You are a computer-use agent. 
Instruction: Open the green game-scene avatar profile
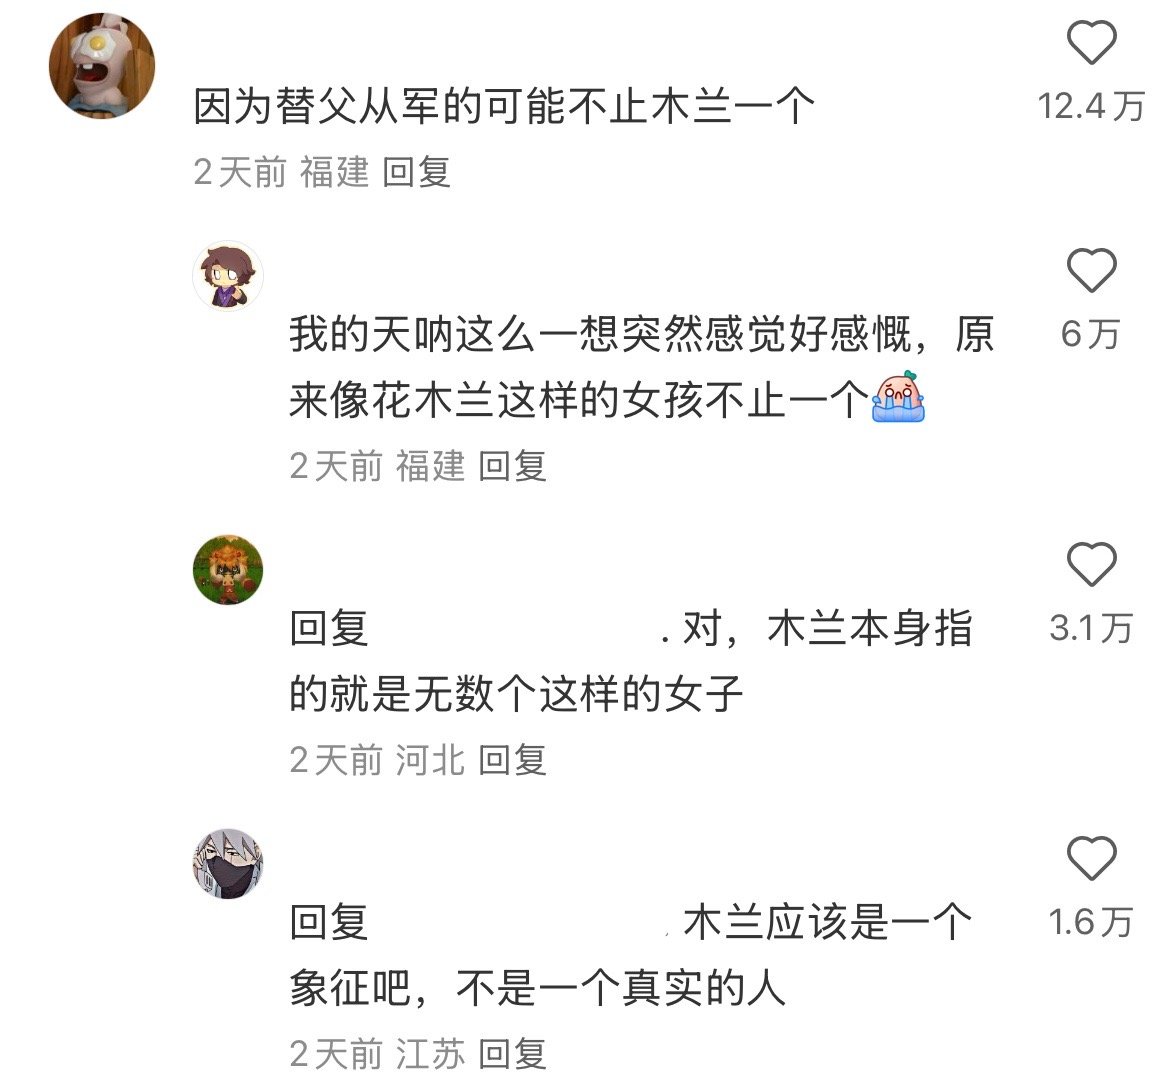click(x=228, y=569)
